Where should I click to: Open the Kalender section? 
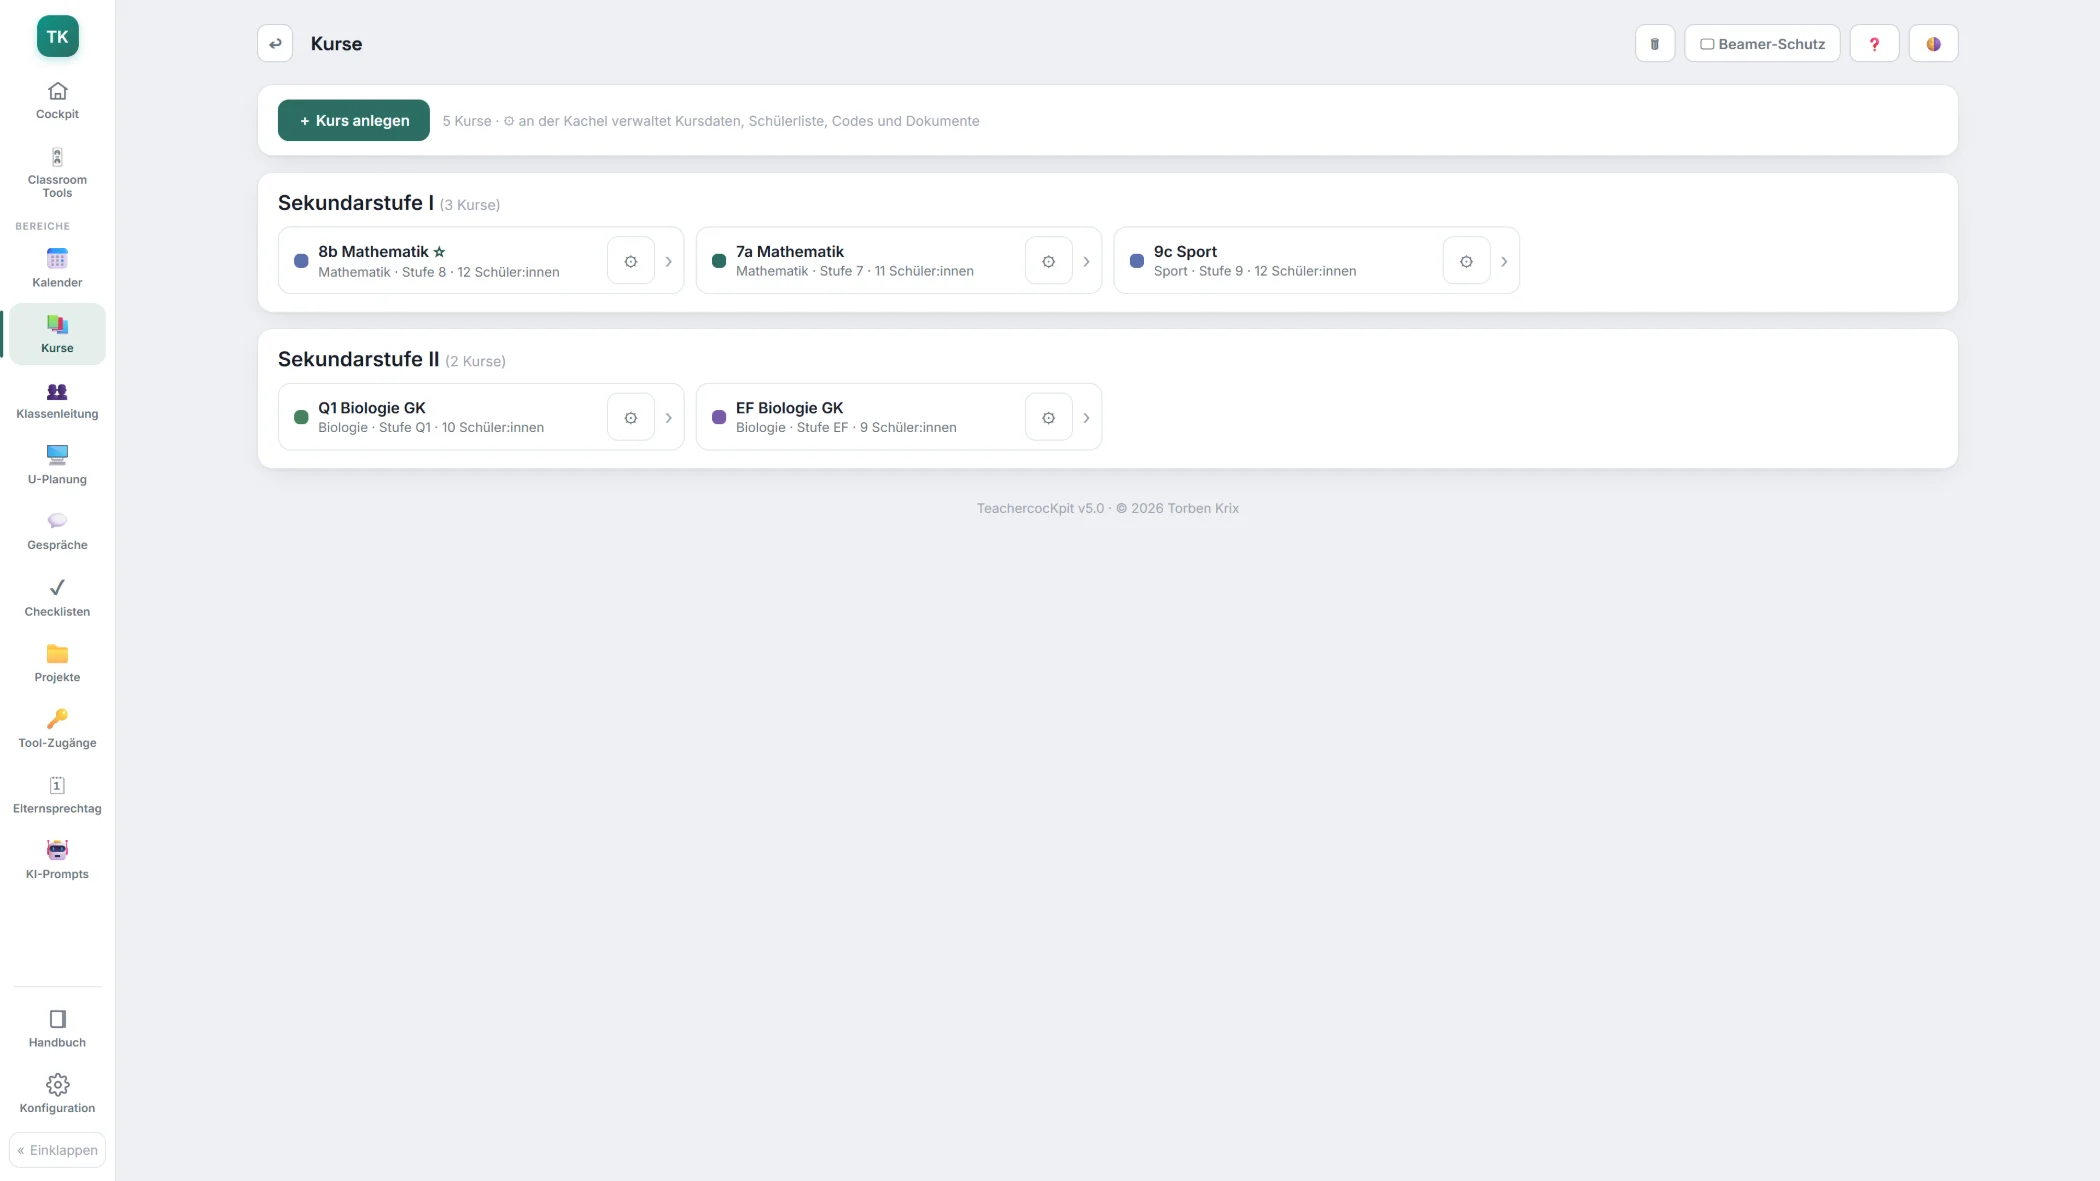point(57,268)
